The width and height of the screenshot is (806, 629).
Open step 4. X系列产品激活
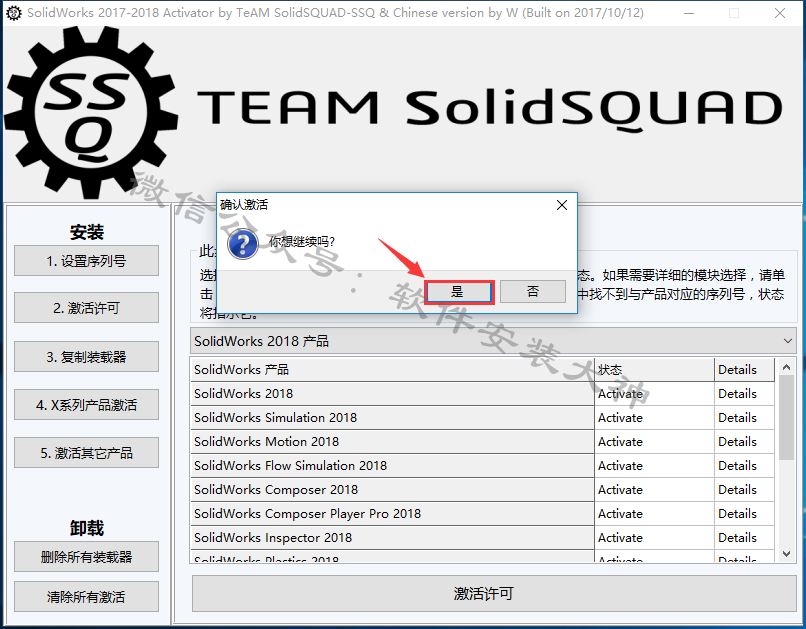[x=86, y=405]
